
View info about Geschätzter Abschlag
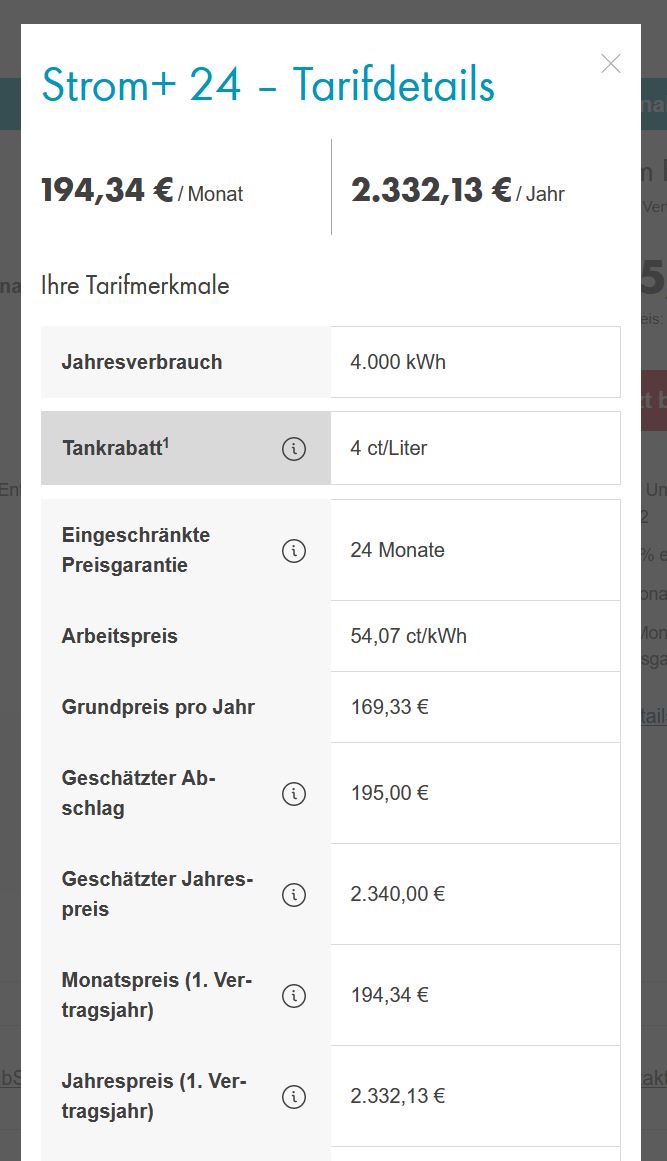[x=293, y=793]
